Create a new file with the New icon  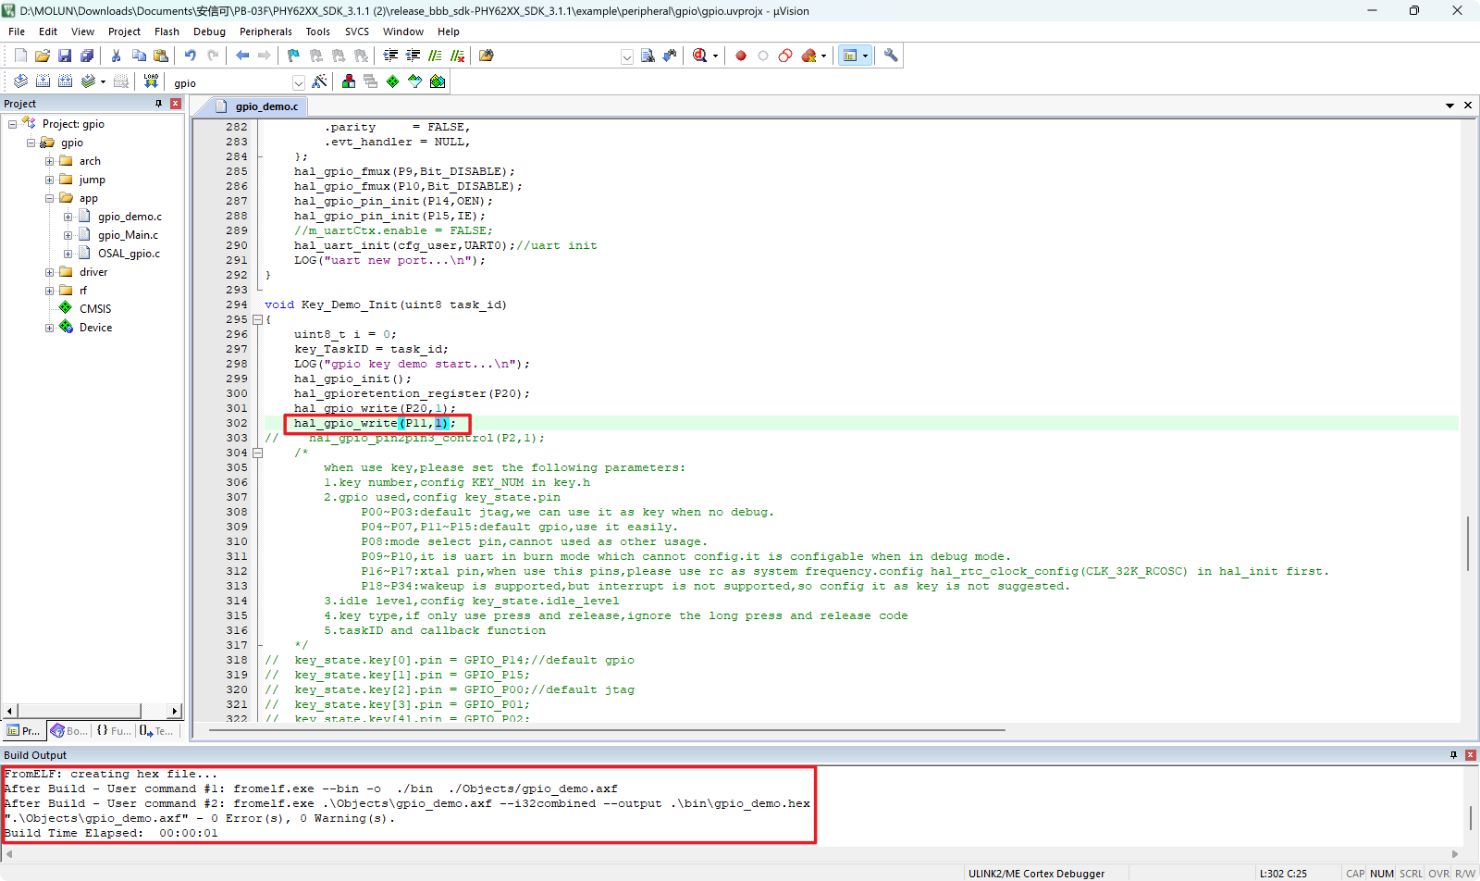20,56
